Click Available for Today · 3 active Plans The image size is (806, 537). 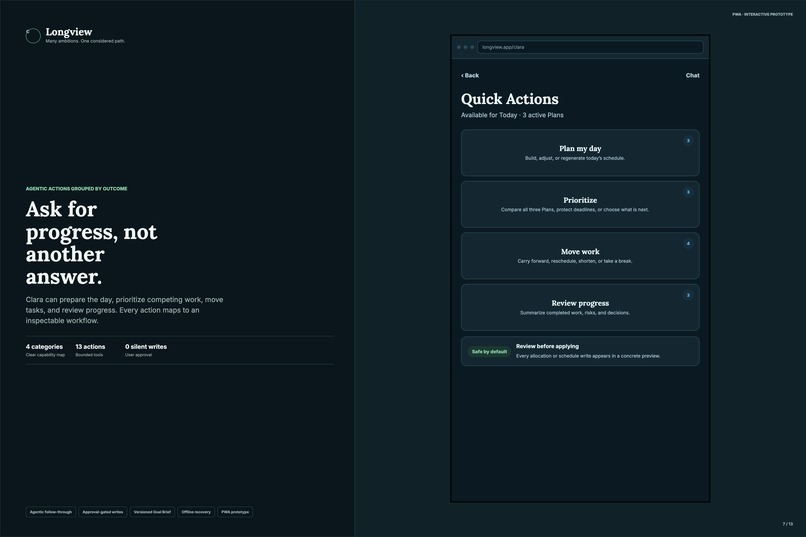pos(512,115)
